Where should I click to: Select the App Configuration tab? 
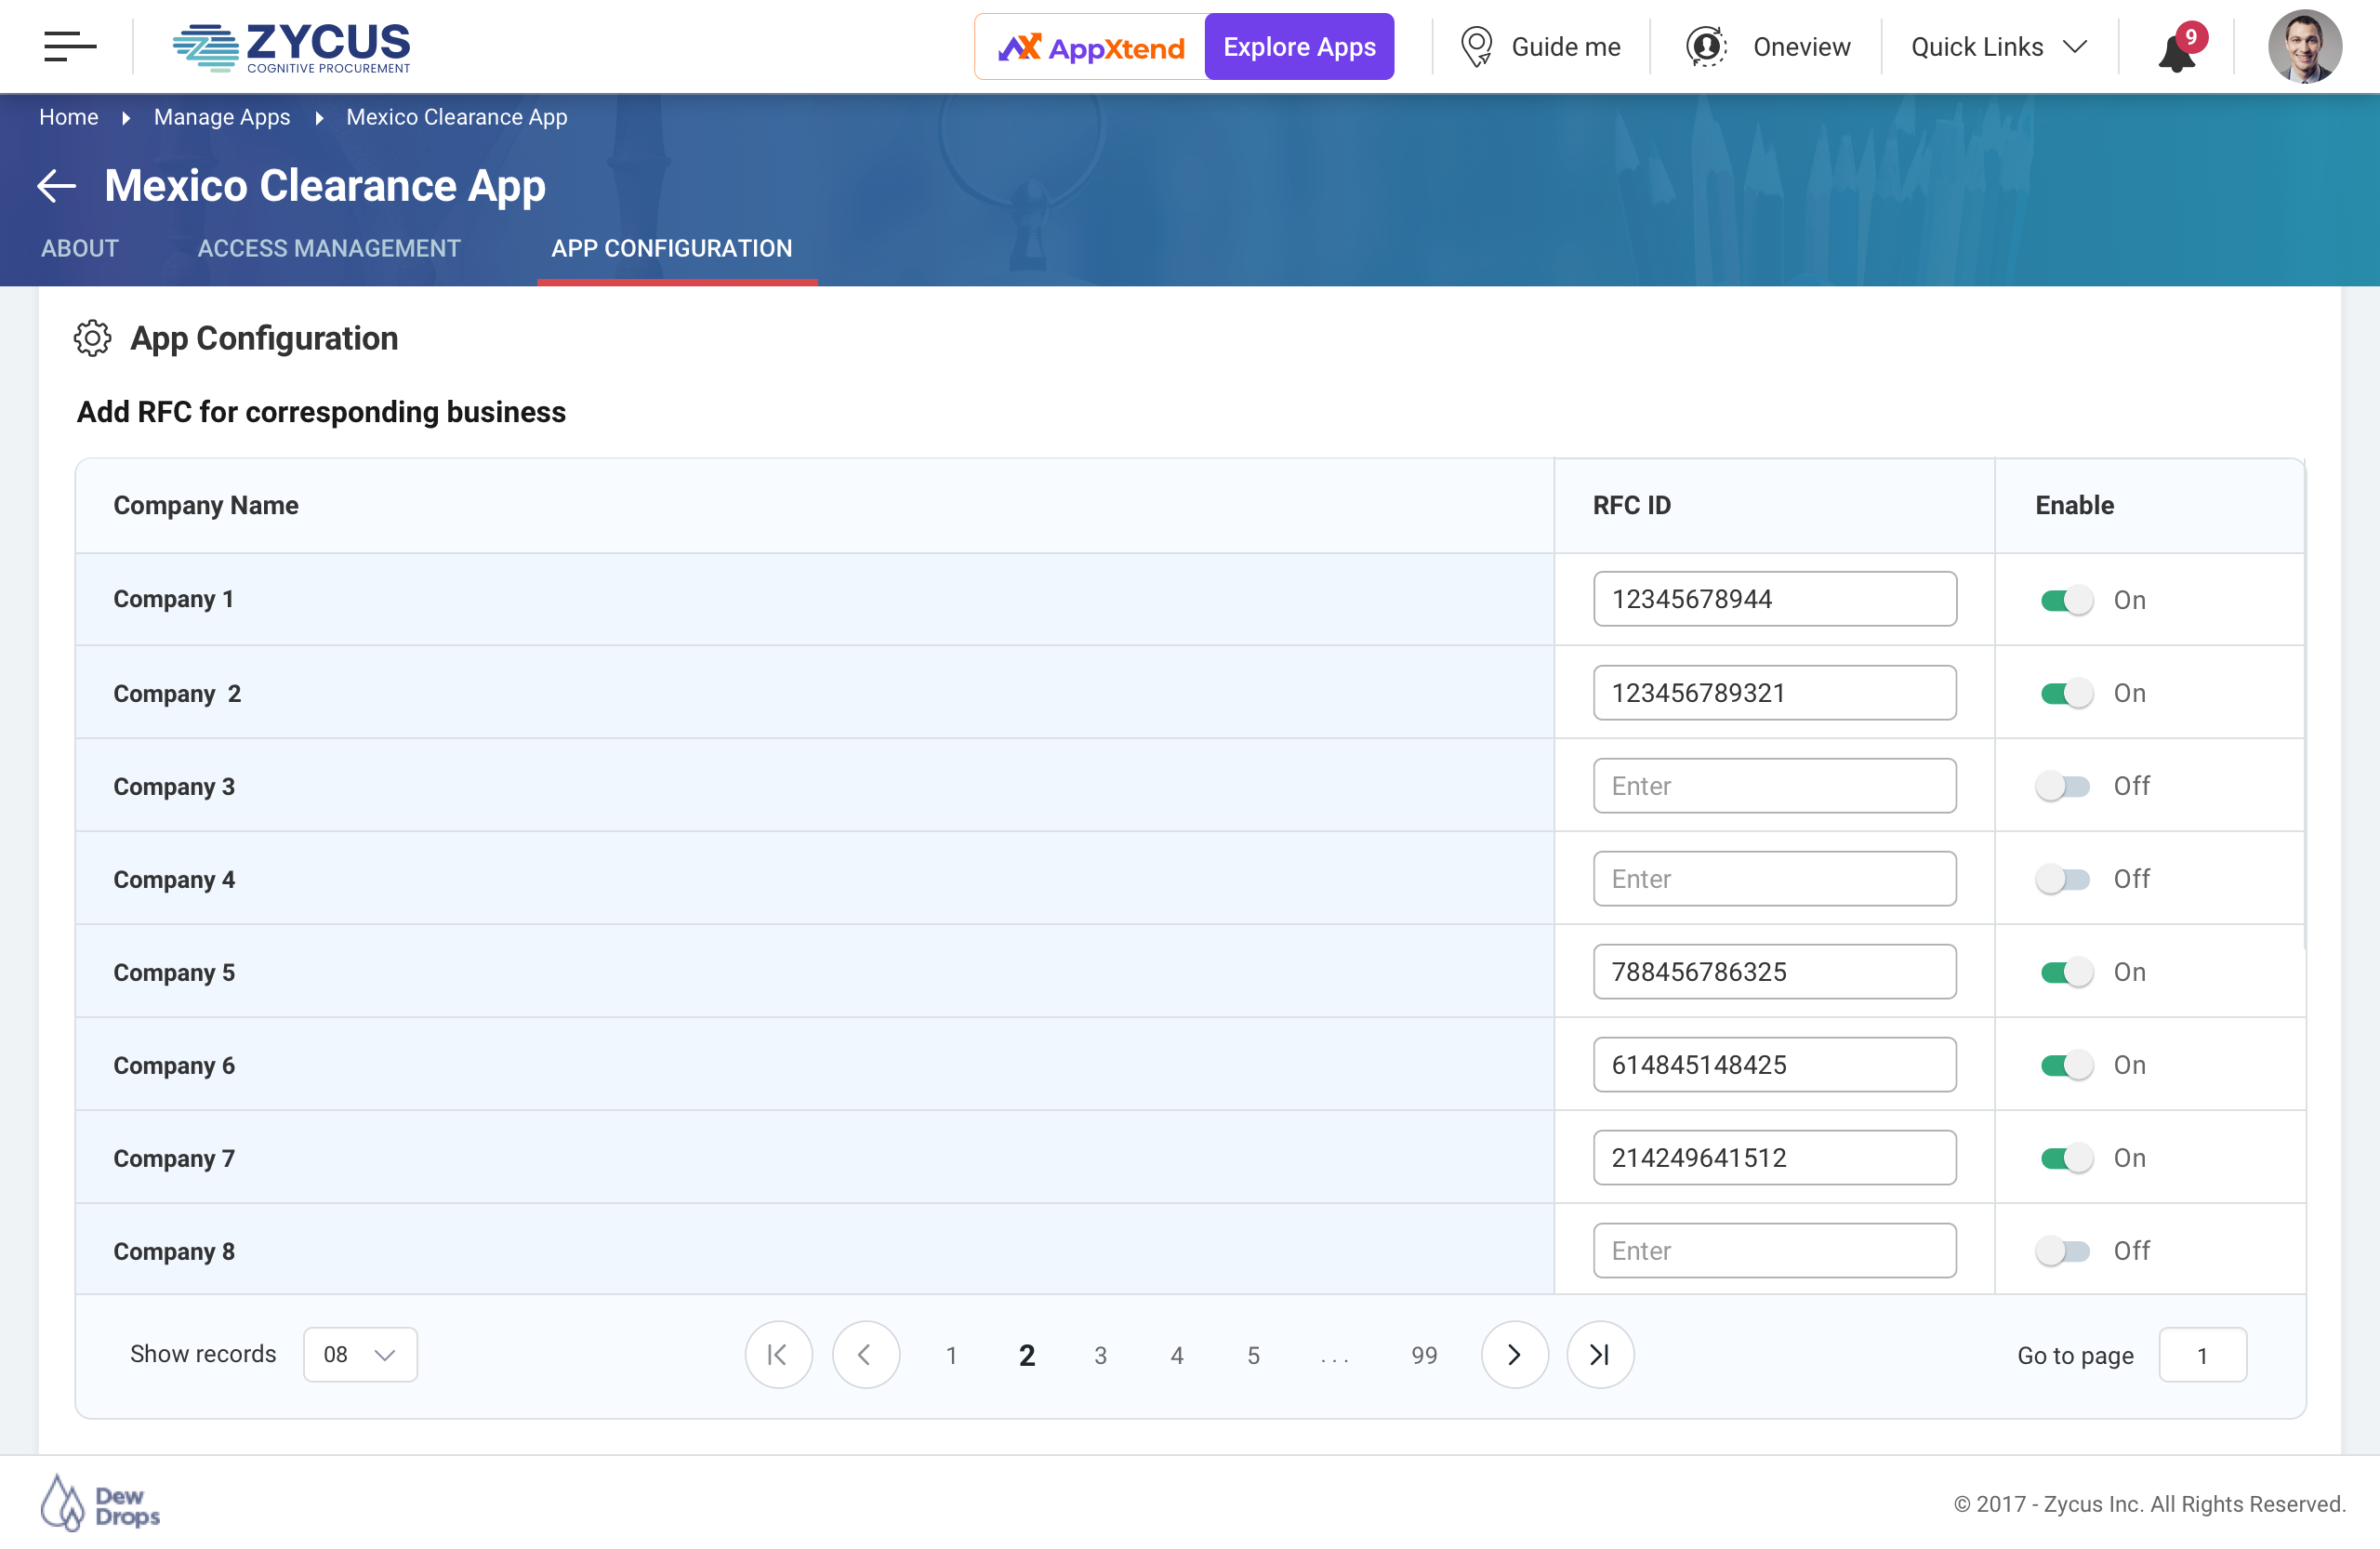tap(672, 249)
